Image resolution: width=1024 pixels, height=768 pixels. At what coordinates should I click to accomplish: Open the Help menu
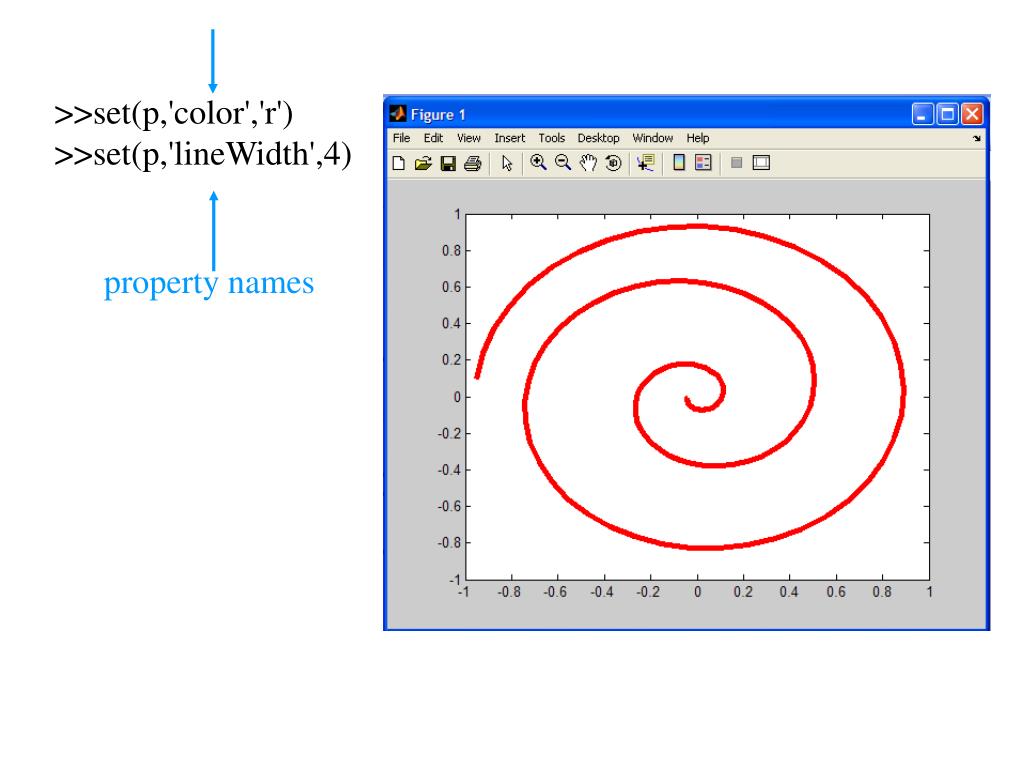pyautogui.click(x=697, y=138)
